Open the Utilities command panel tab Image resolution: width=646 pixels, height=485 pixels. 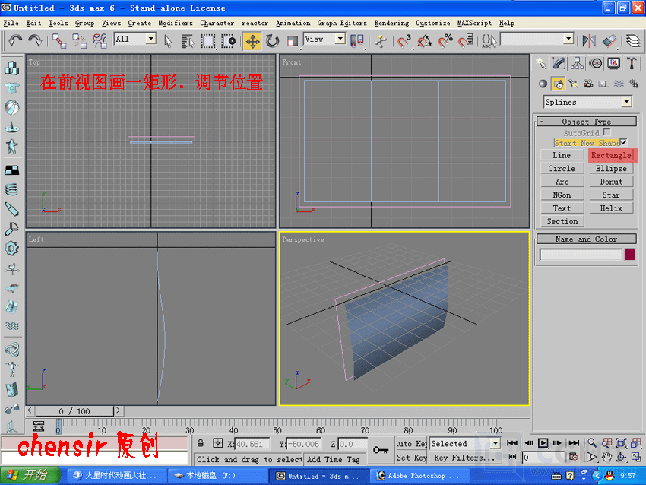click(632, 63)
